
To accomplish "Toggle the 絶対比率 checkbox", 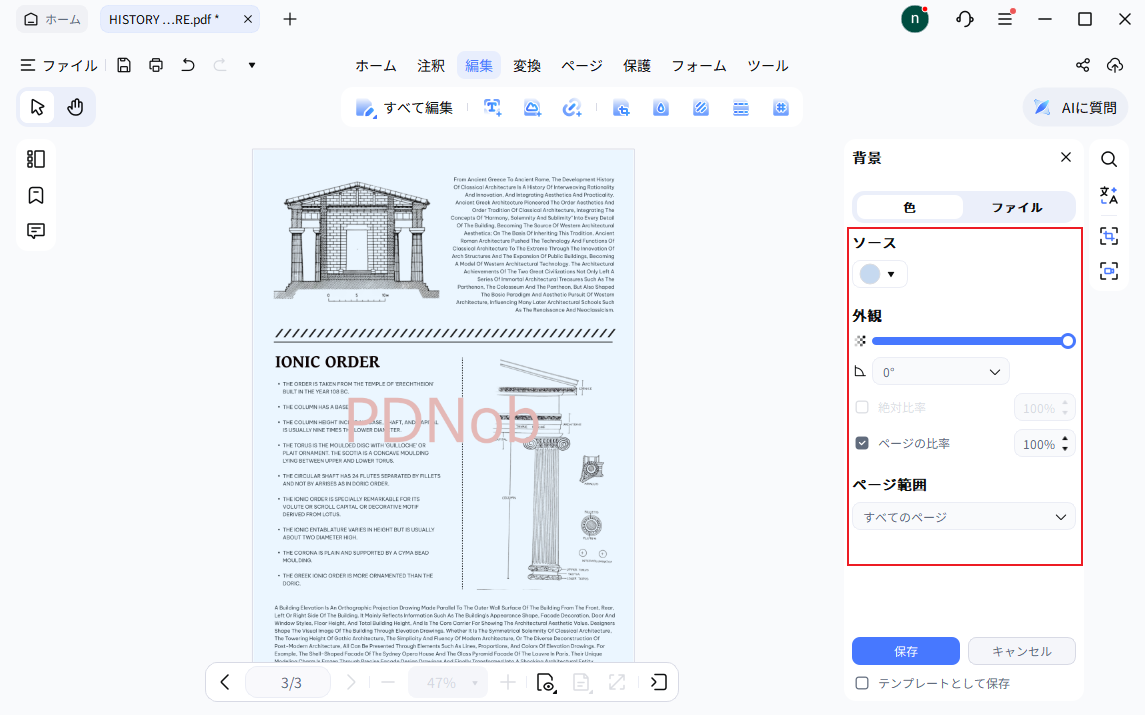I will coord(862,408).
